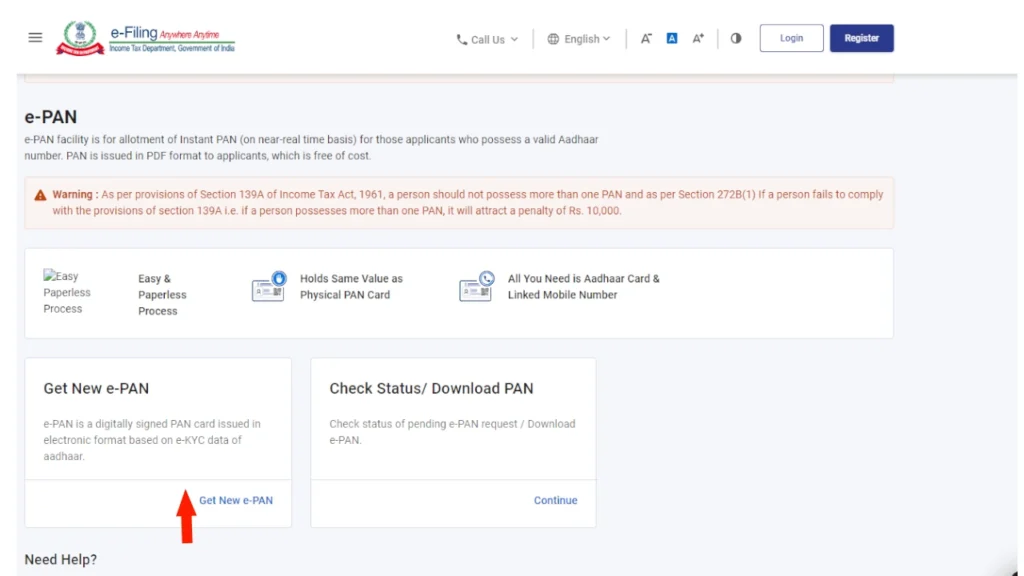Click 'Holds Same Value as Physical PAN Card' text
Image resolution: width=1024 pixels, height=576 pixels.
tap(351, 287)
